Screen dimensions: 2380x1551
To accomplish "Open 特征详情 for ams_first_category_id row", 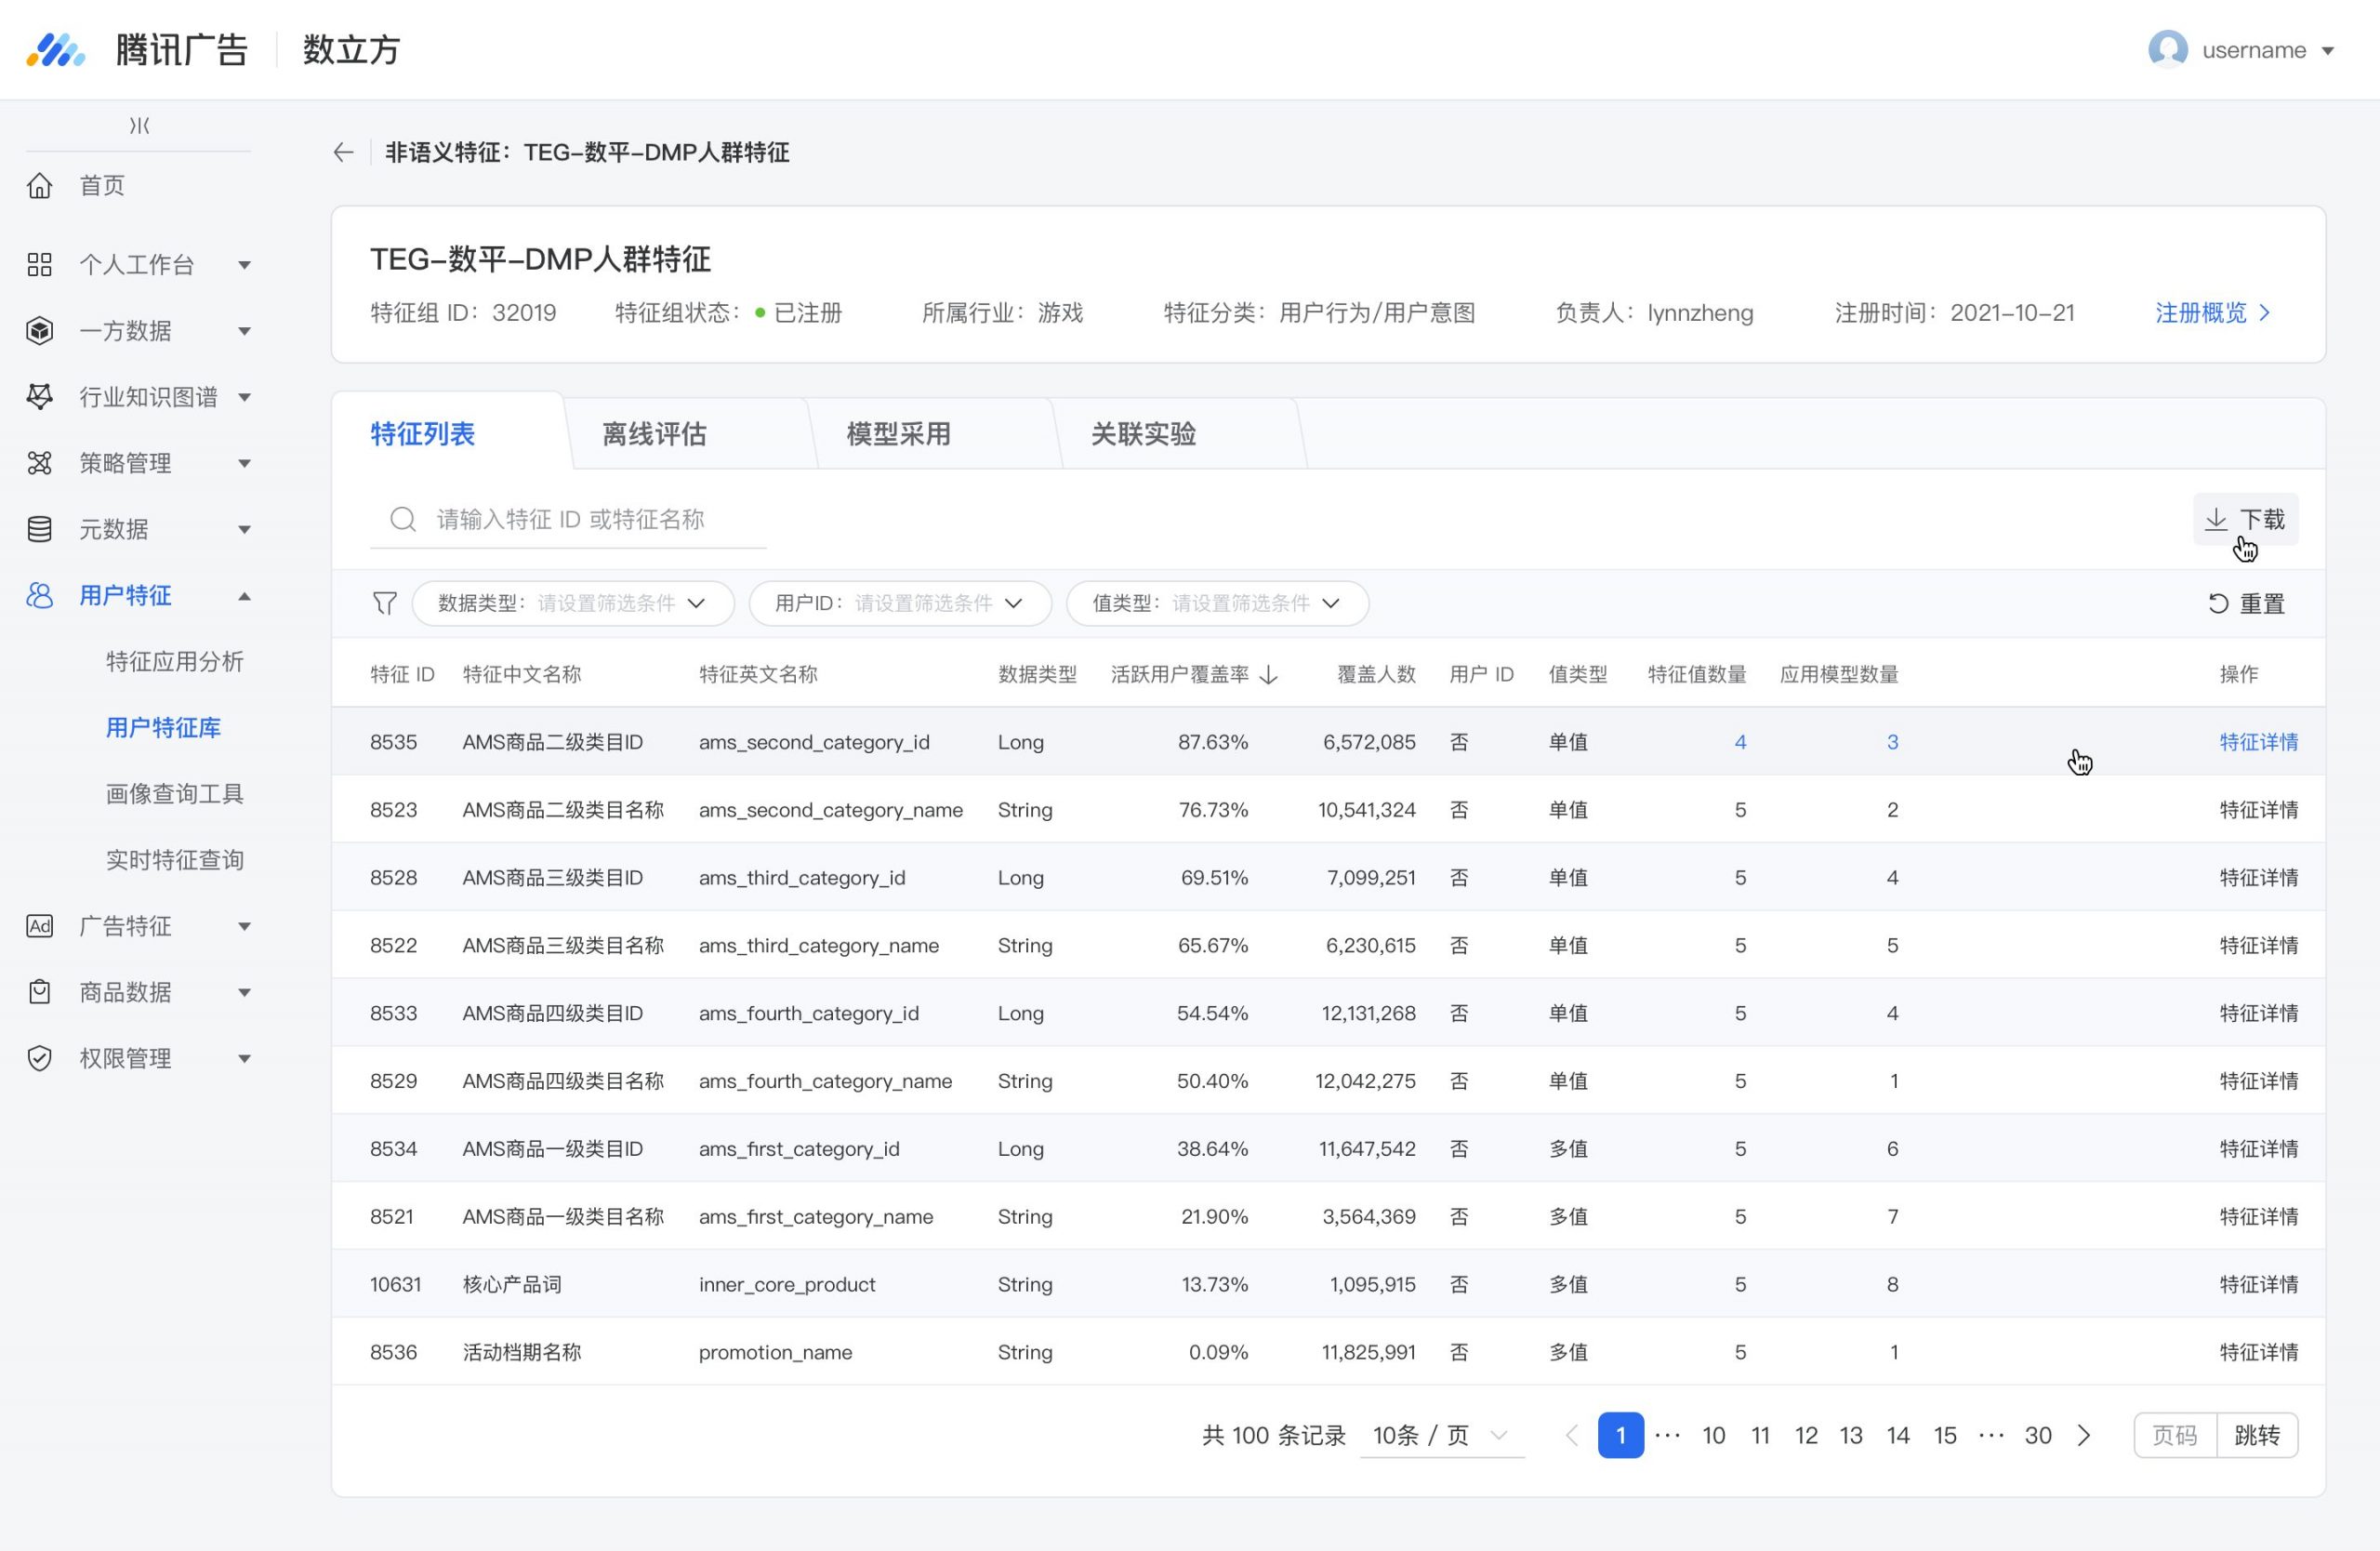I will 2258,1149.
